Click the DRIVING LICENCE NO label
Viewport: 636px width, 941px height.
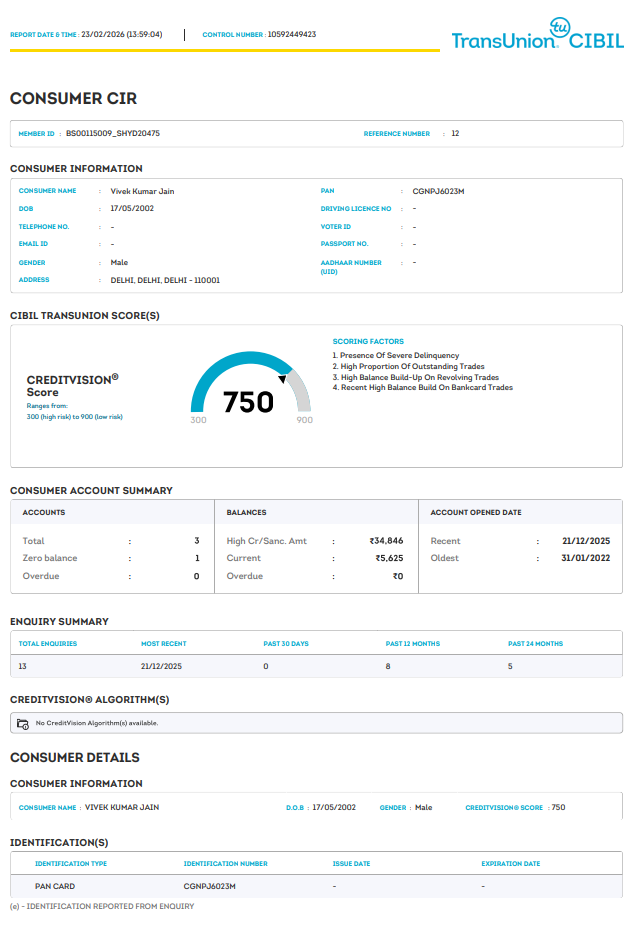(356, 209)
